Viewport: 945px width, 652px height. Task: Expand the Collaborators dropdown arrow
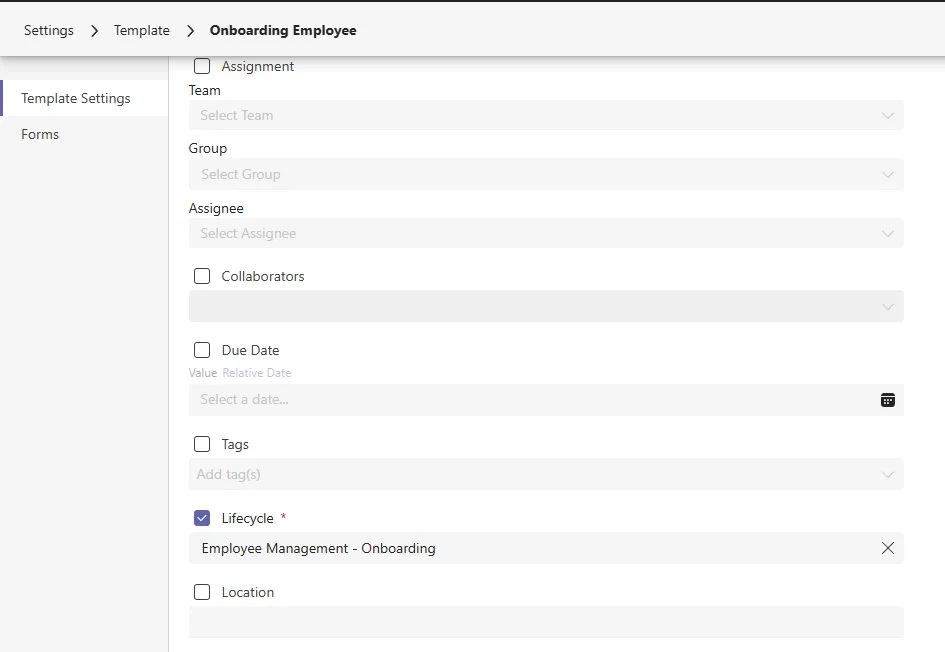tap(887, 307)
